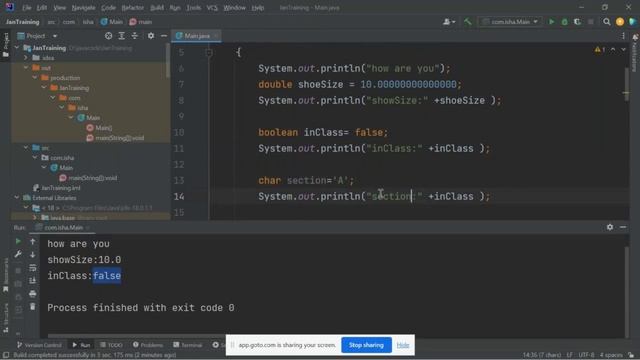640x360 pixels.
Task: Click the UTF-8 encoding in the status bar
Action: 587,355
